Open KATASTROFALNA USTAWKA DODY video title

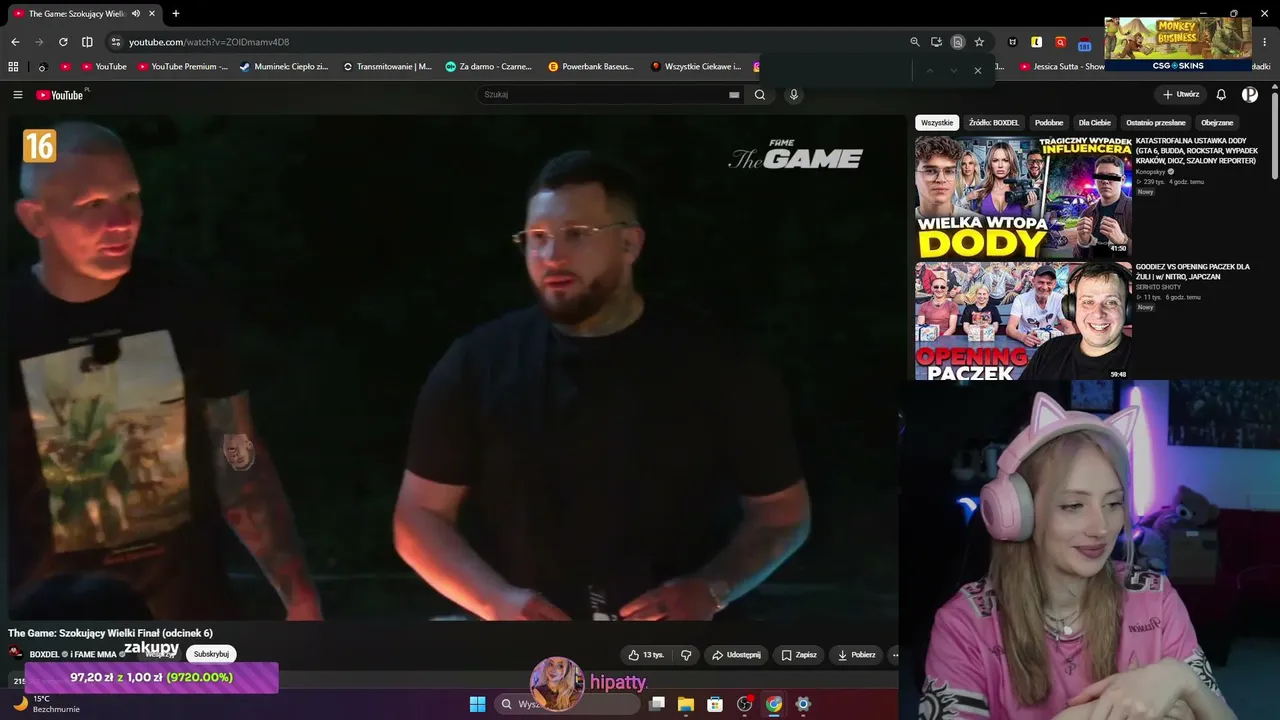[x=1197, y=151]
